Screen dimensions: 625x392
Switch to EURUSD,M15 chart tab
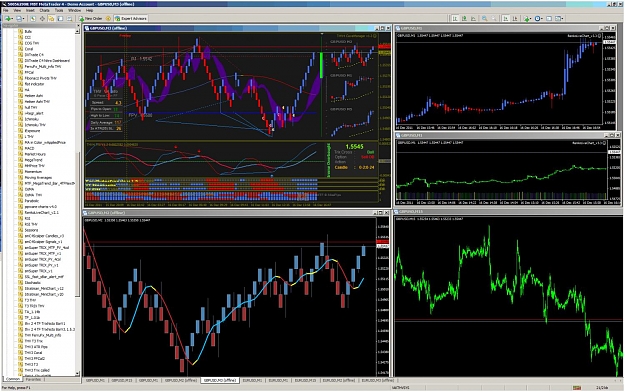tap(305, 381)
